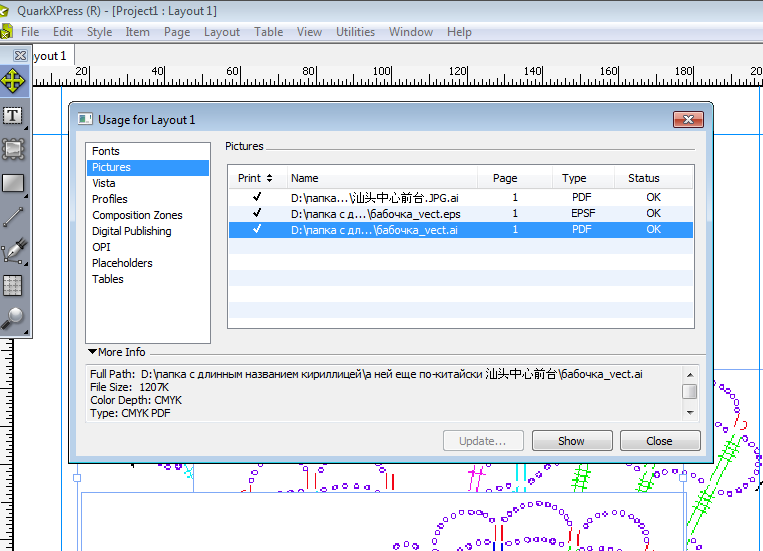Click the QuarkXPress document icon in menu bar

click(x=6, y=32)
